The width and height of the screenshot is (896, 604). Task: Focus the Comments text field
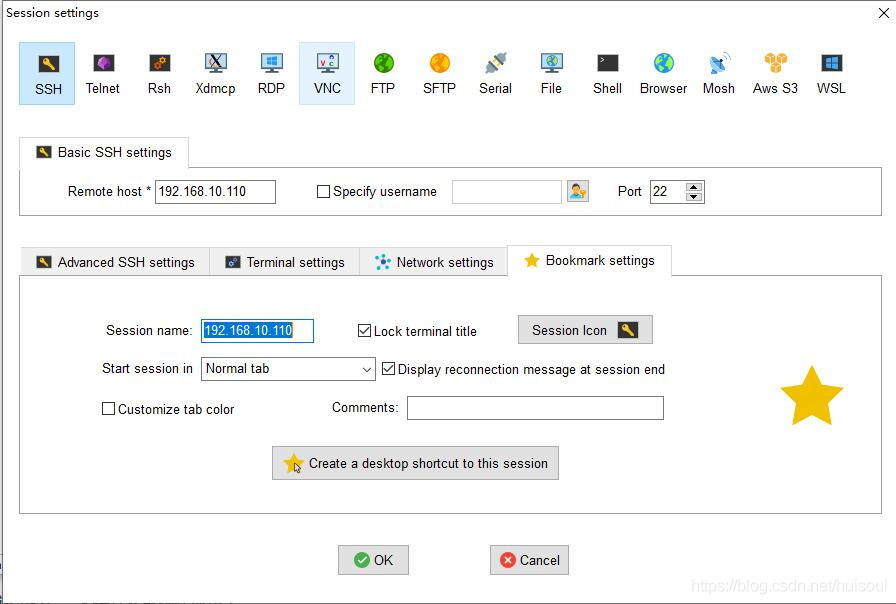coord(535,408)
